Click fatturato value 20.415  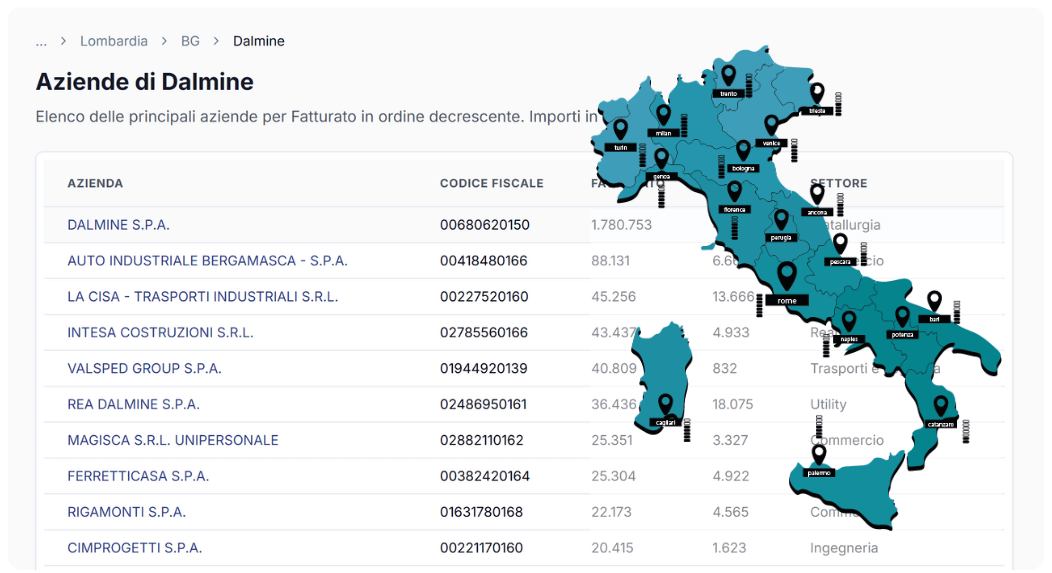612,548
